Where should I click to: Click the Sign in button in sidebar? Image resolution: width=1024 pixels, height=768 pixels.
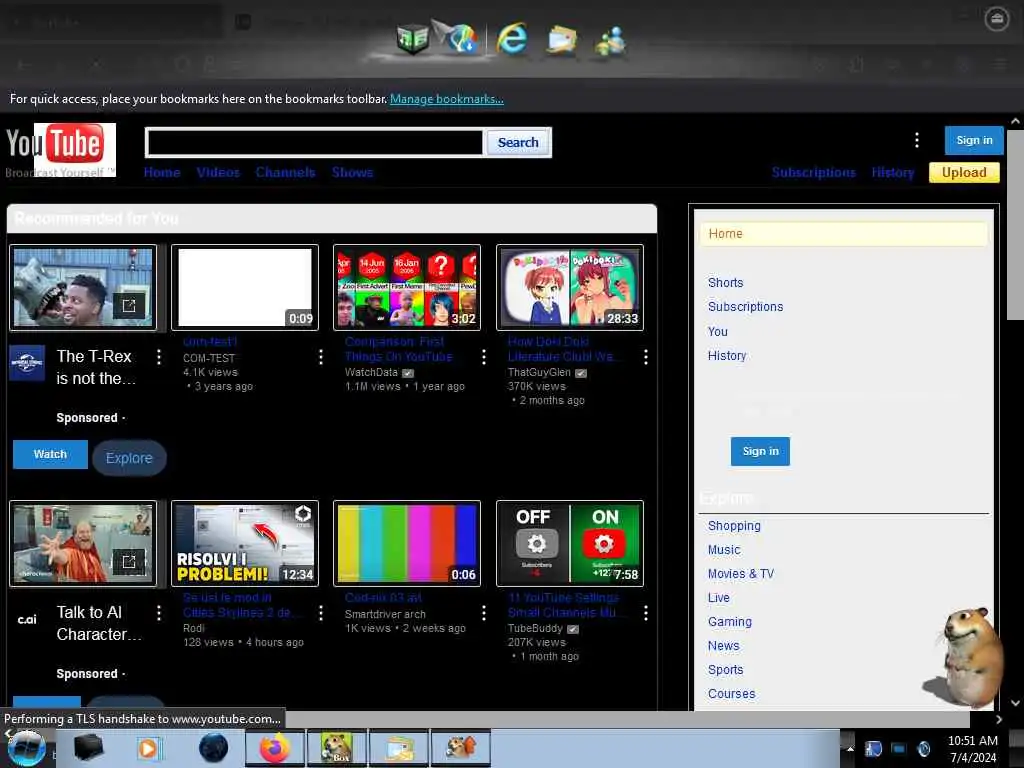760,451
